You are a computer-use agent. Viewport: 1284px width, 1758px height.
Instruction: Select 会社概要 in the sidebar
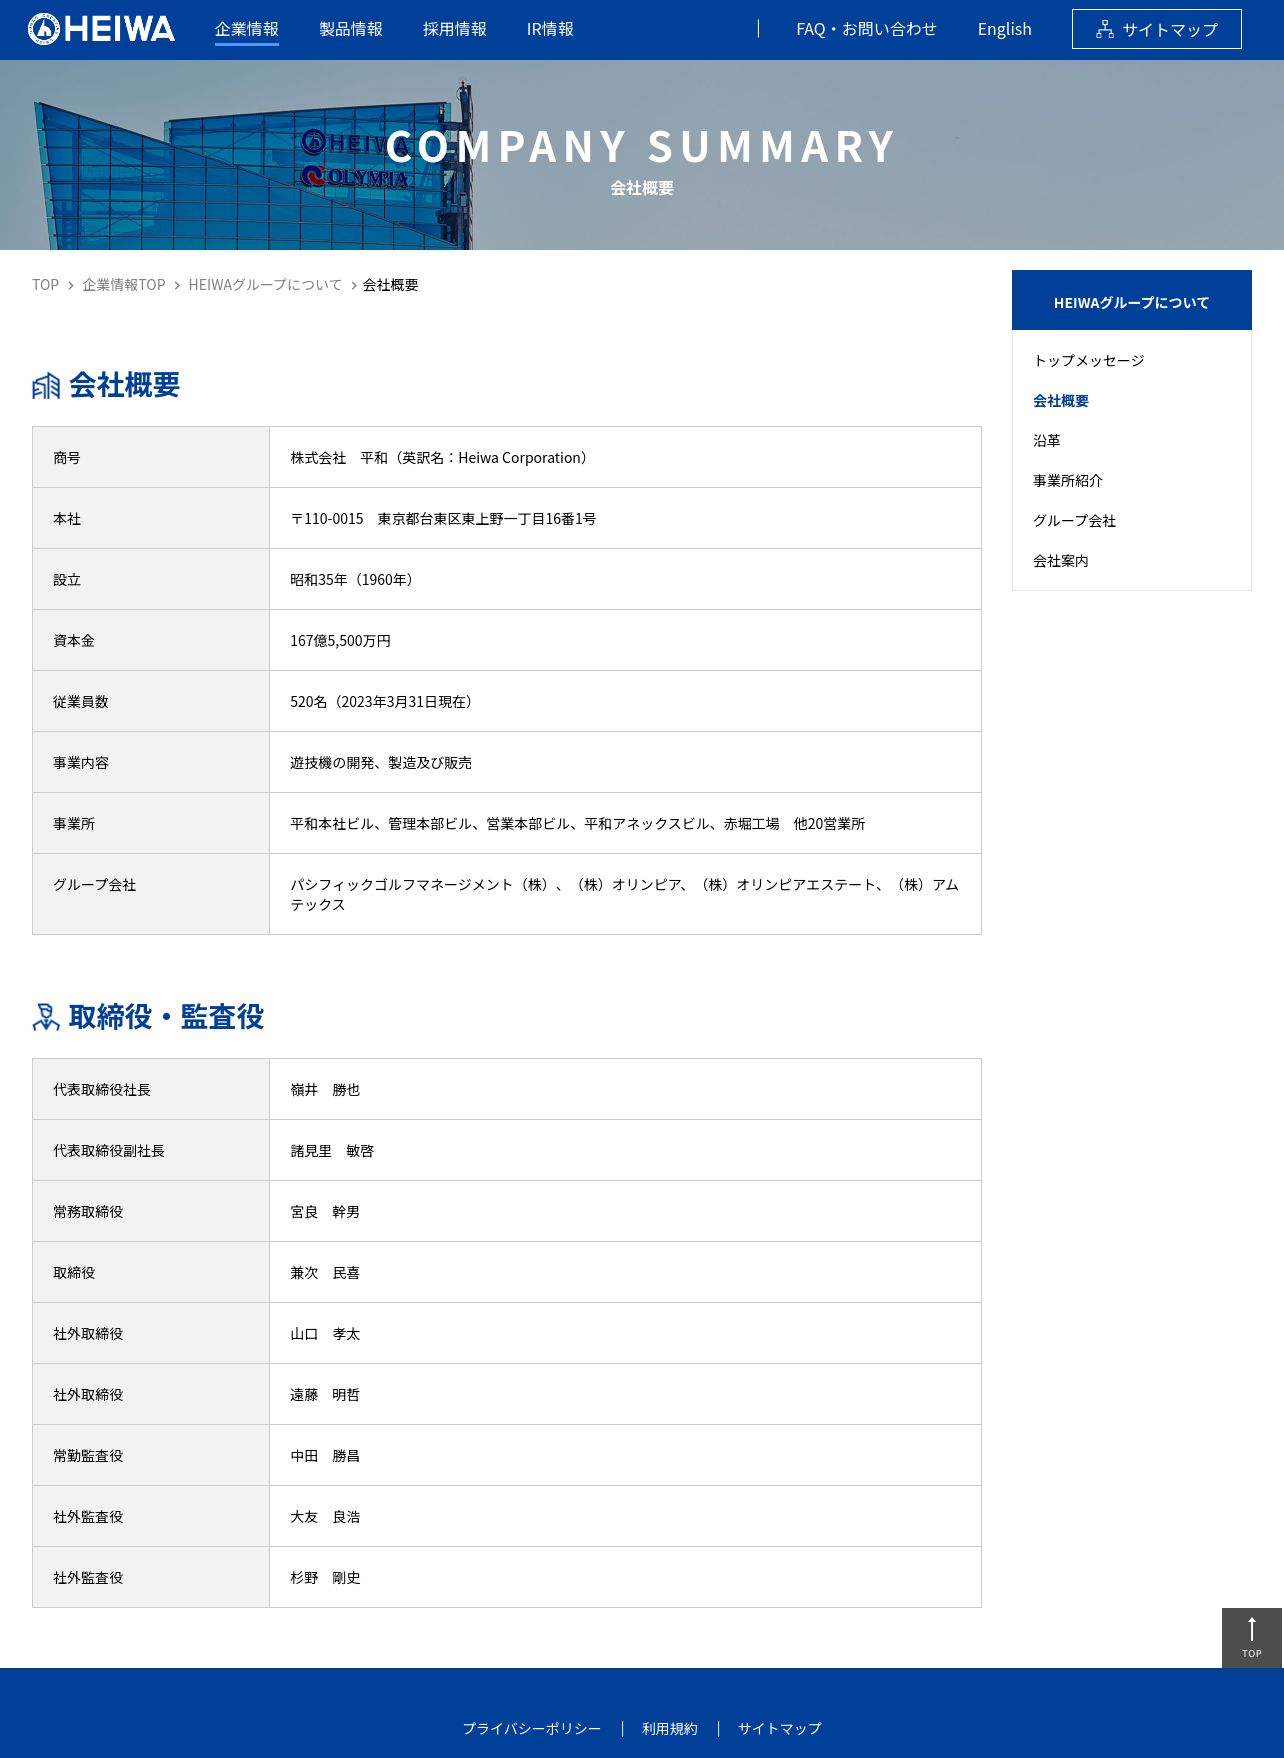pos(1061,400)
